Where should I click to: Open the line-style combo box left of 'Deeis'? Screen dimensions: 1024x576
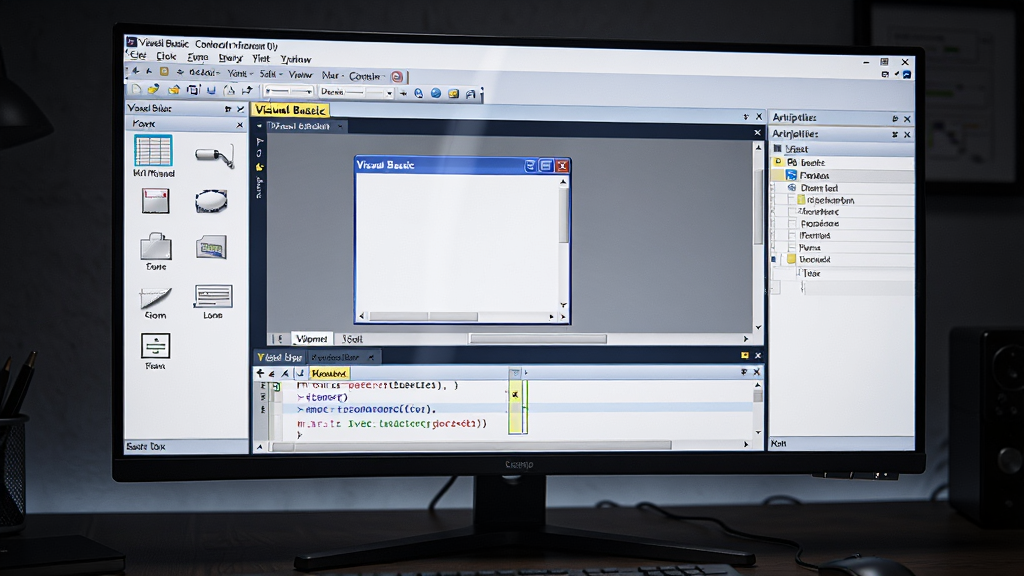[289, 91]
